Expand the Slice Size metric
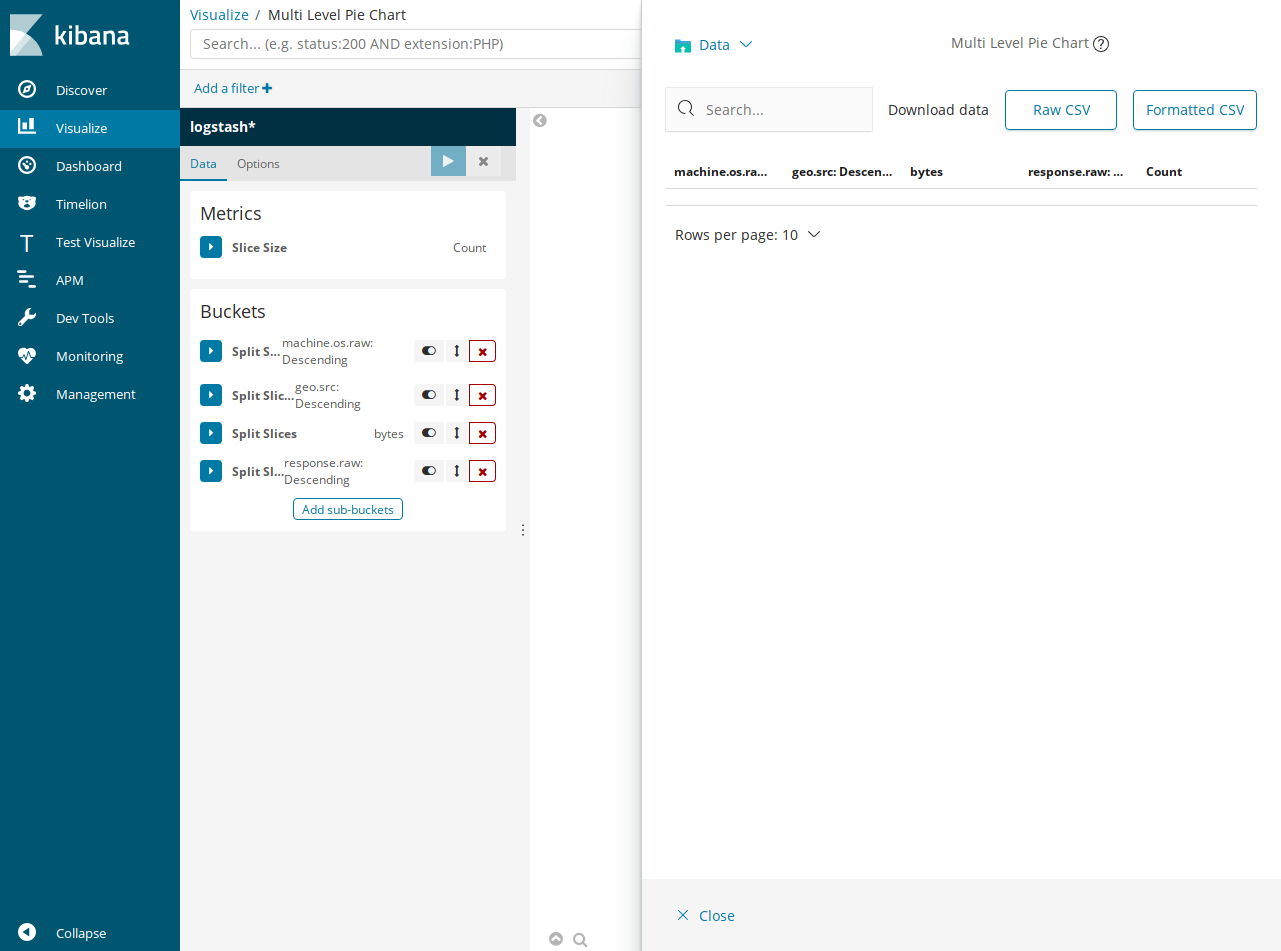This screenshot has height=951, width=1281. tap(211, 247)
